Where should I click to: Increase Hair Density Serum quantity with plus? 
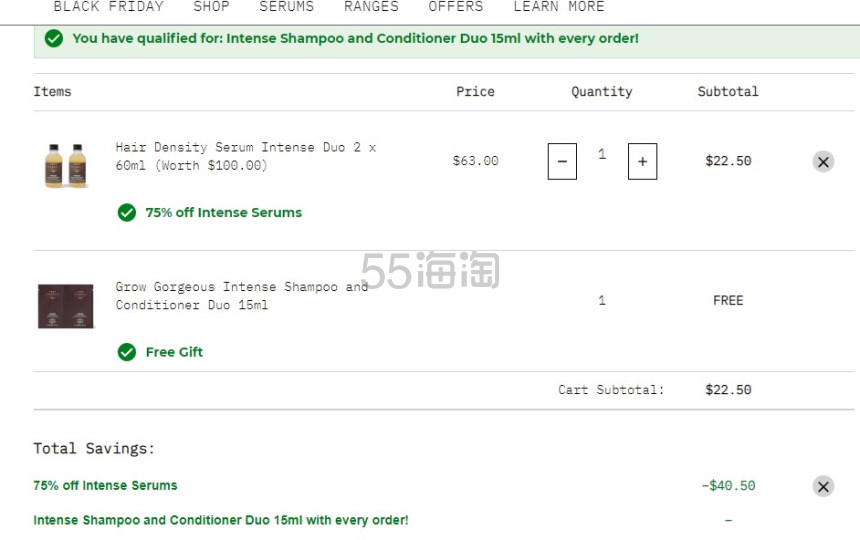click(642, 162)
